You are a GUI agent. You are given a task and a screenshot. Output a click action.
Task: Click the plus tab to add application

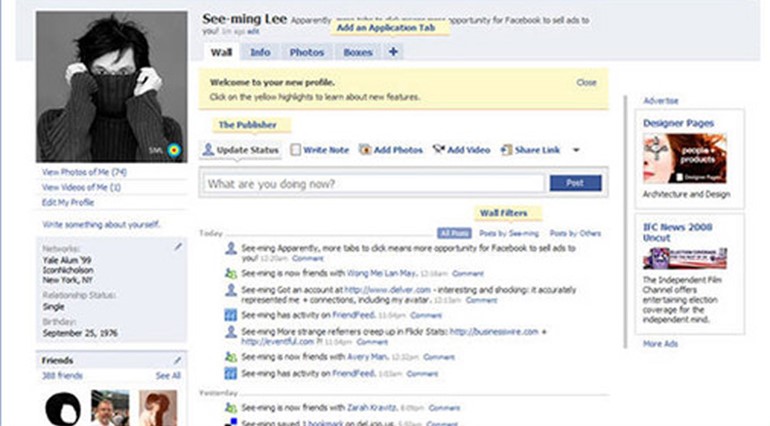tap(393, 52)
